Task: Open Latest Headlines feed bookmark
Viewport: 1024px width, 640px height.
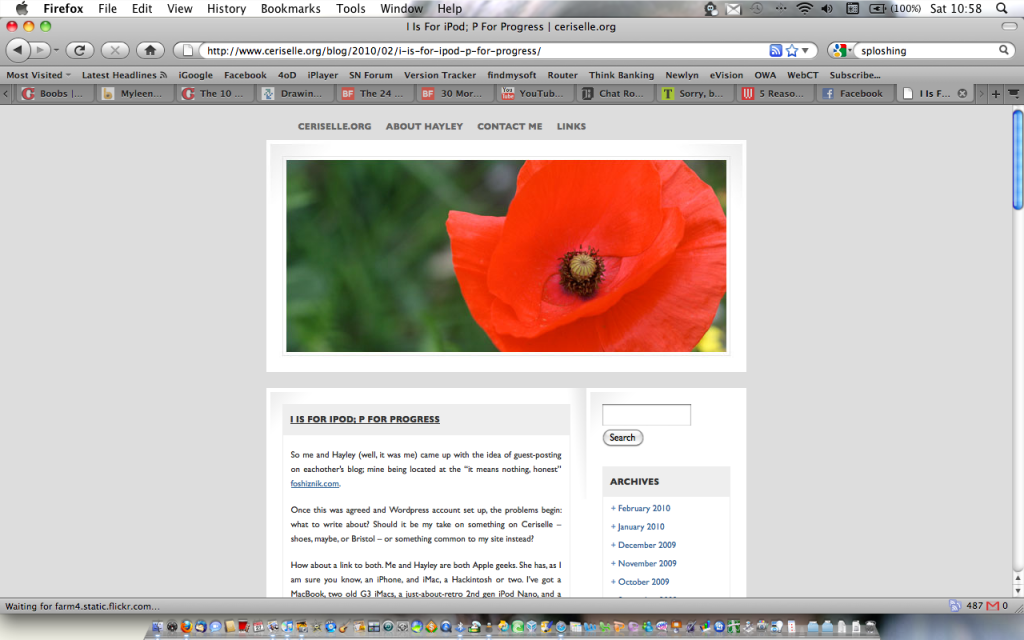Action: tap(124, 75)
